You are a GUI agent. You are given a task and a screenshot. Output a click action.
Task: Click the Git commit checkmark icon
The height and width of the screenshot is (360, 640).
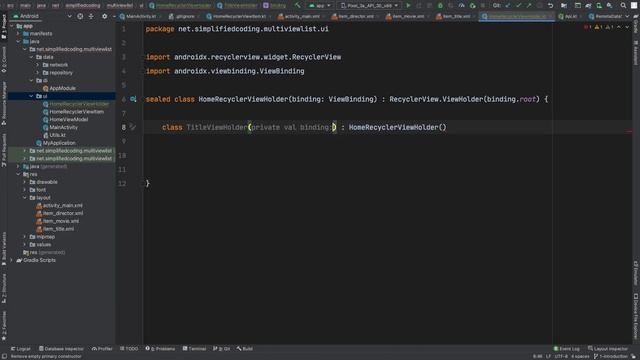click(x=518, y=5)
